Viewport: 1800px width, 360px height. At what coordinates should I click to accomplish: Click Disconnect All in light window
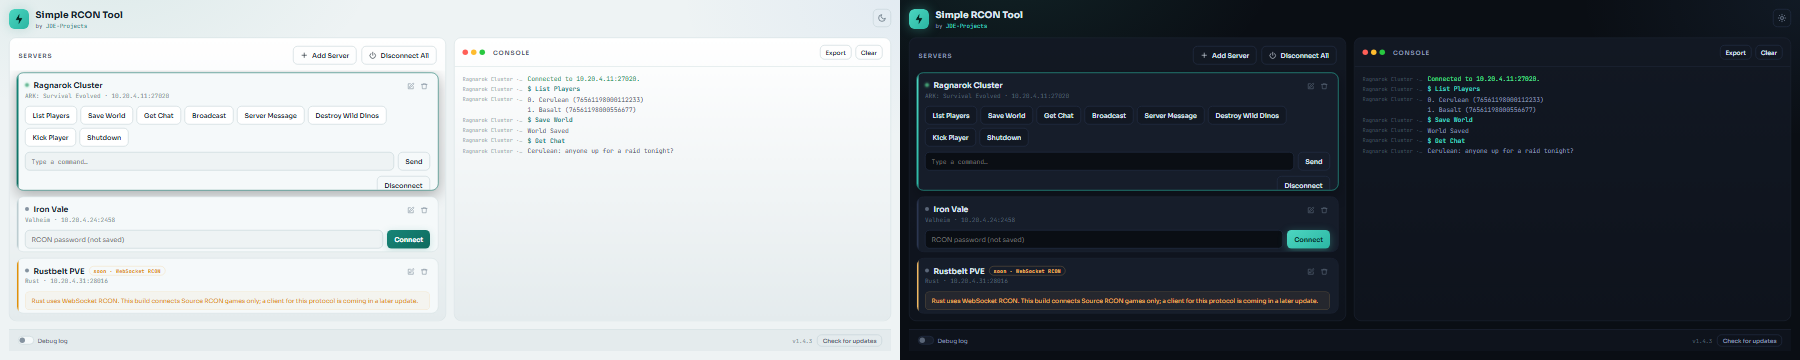click(399, 55)
